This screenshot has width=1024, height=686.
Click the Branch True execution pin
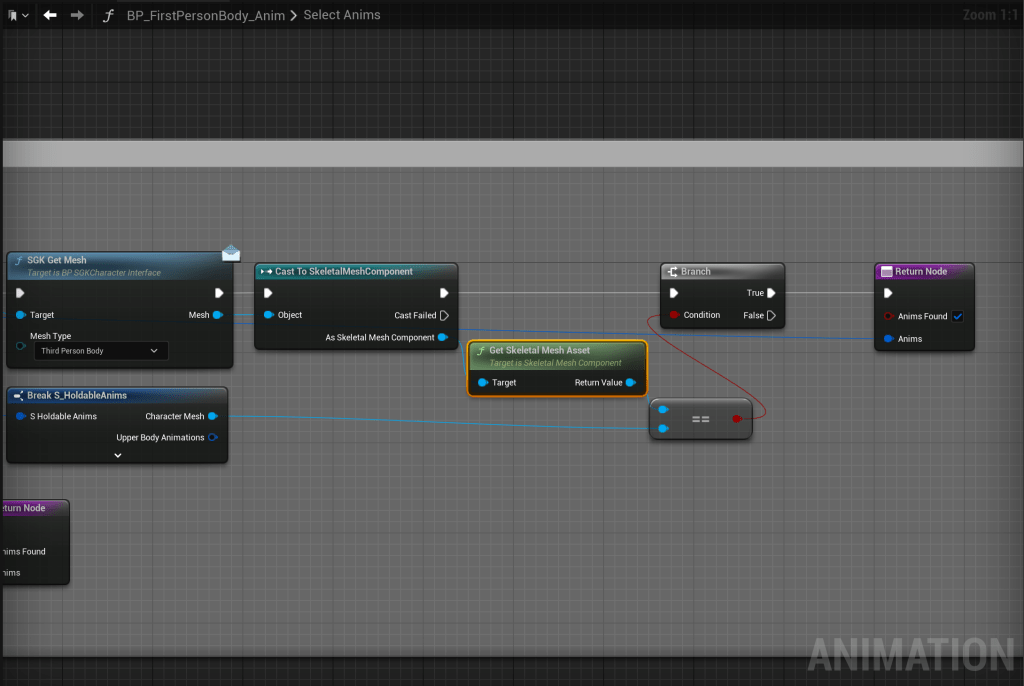(771, 293)
